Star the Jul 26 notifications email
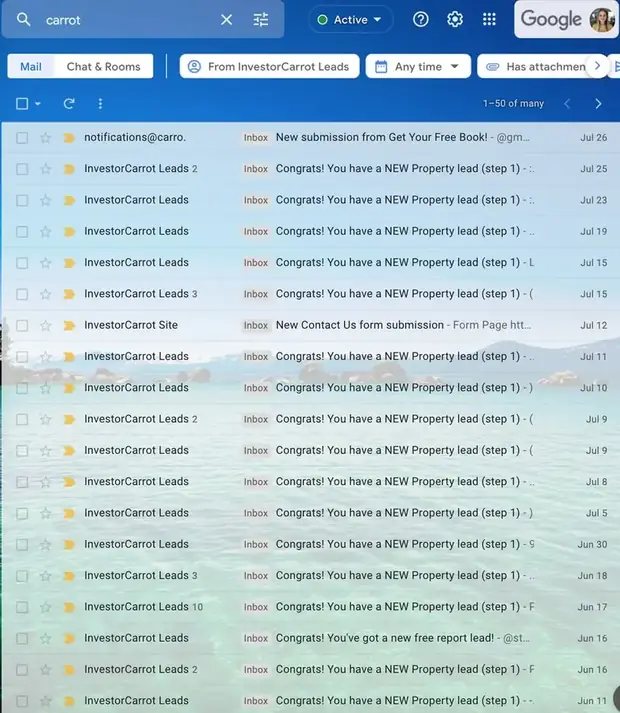Image resolution: width=620 pixels, height=713 pixels. pos(45,137)
